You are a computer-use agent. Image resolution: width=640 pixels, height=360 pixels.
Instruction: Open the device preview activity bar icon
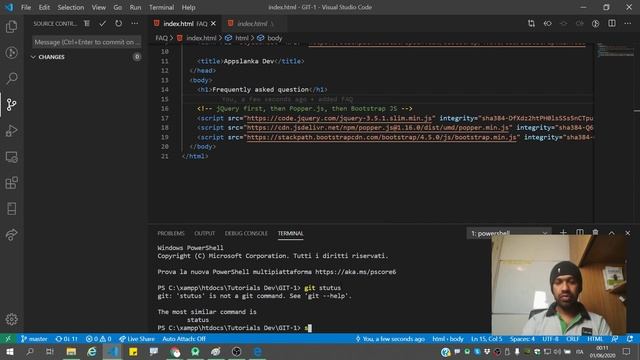click(x=11, y=209)
